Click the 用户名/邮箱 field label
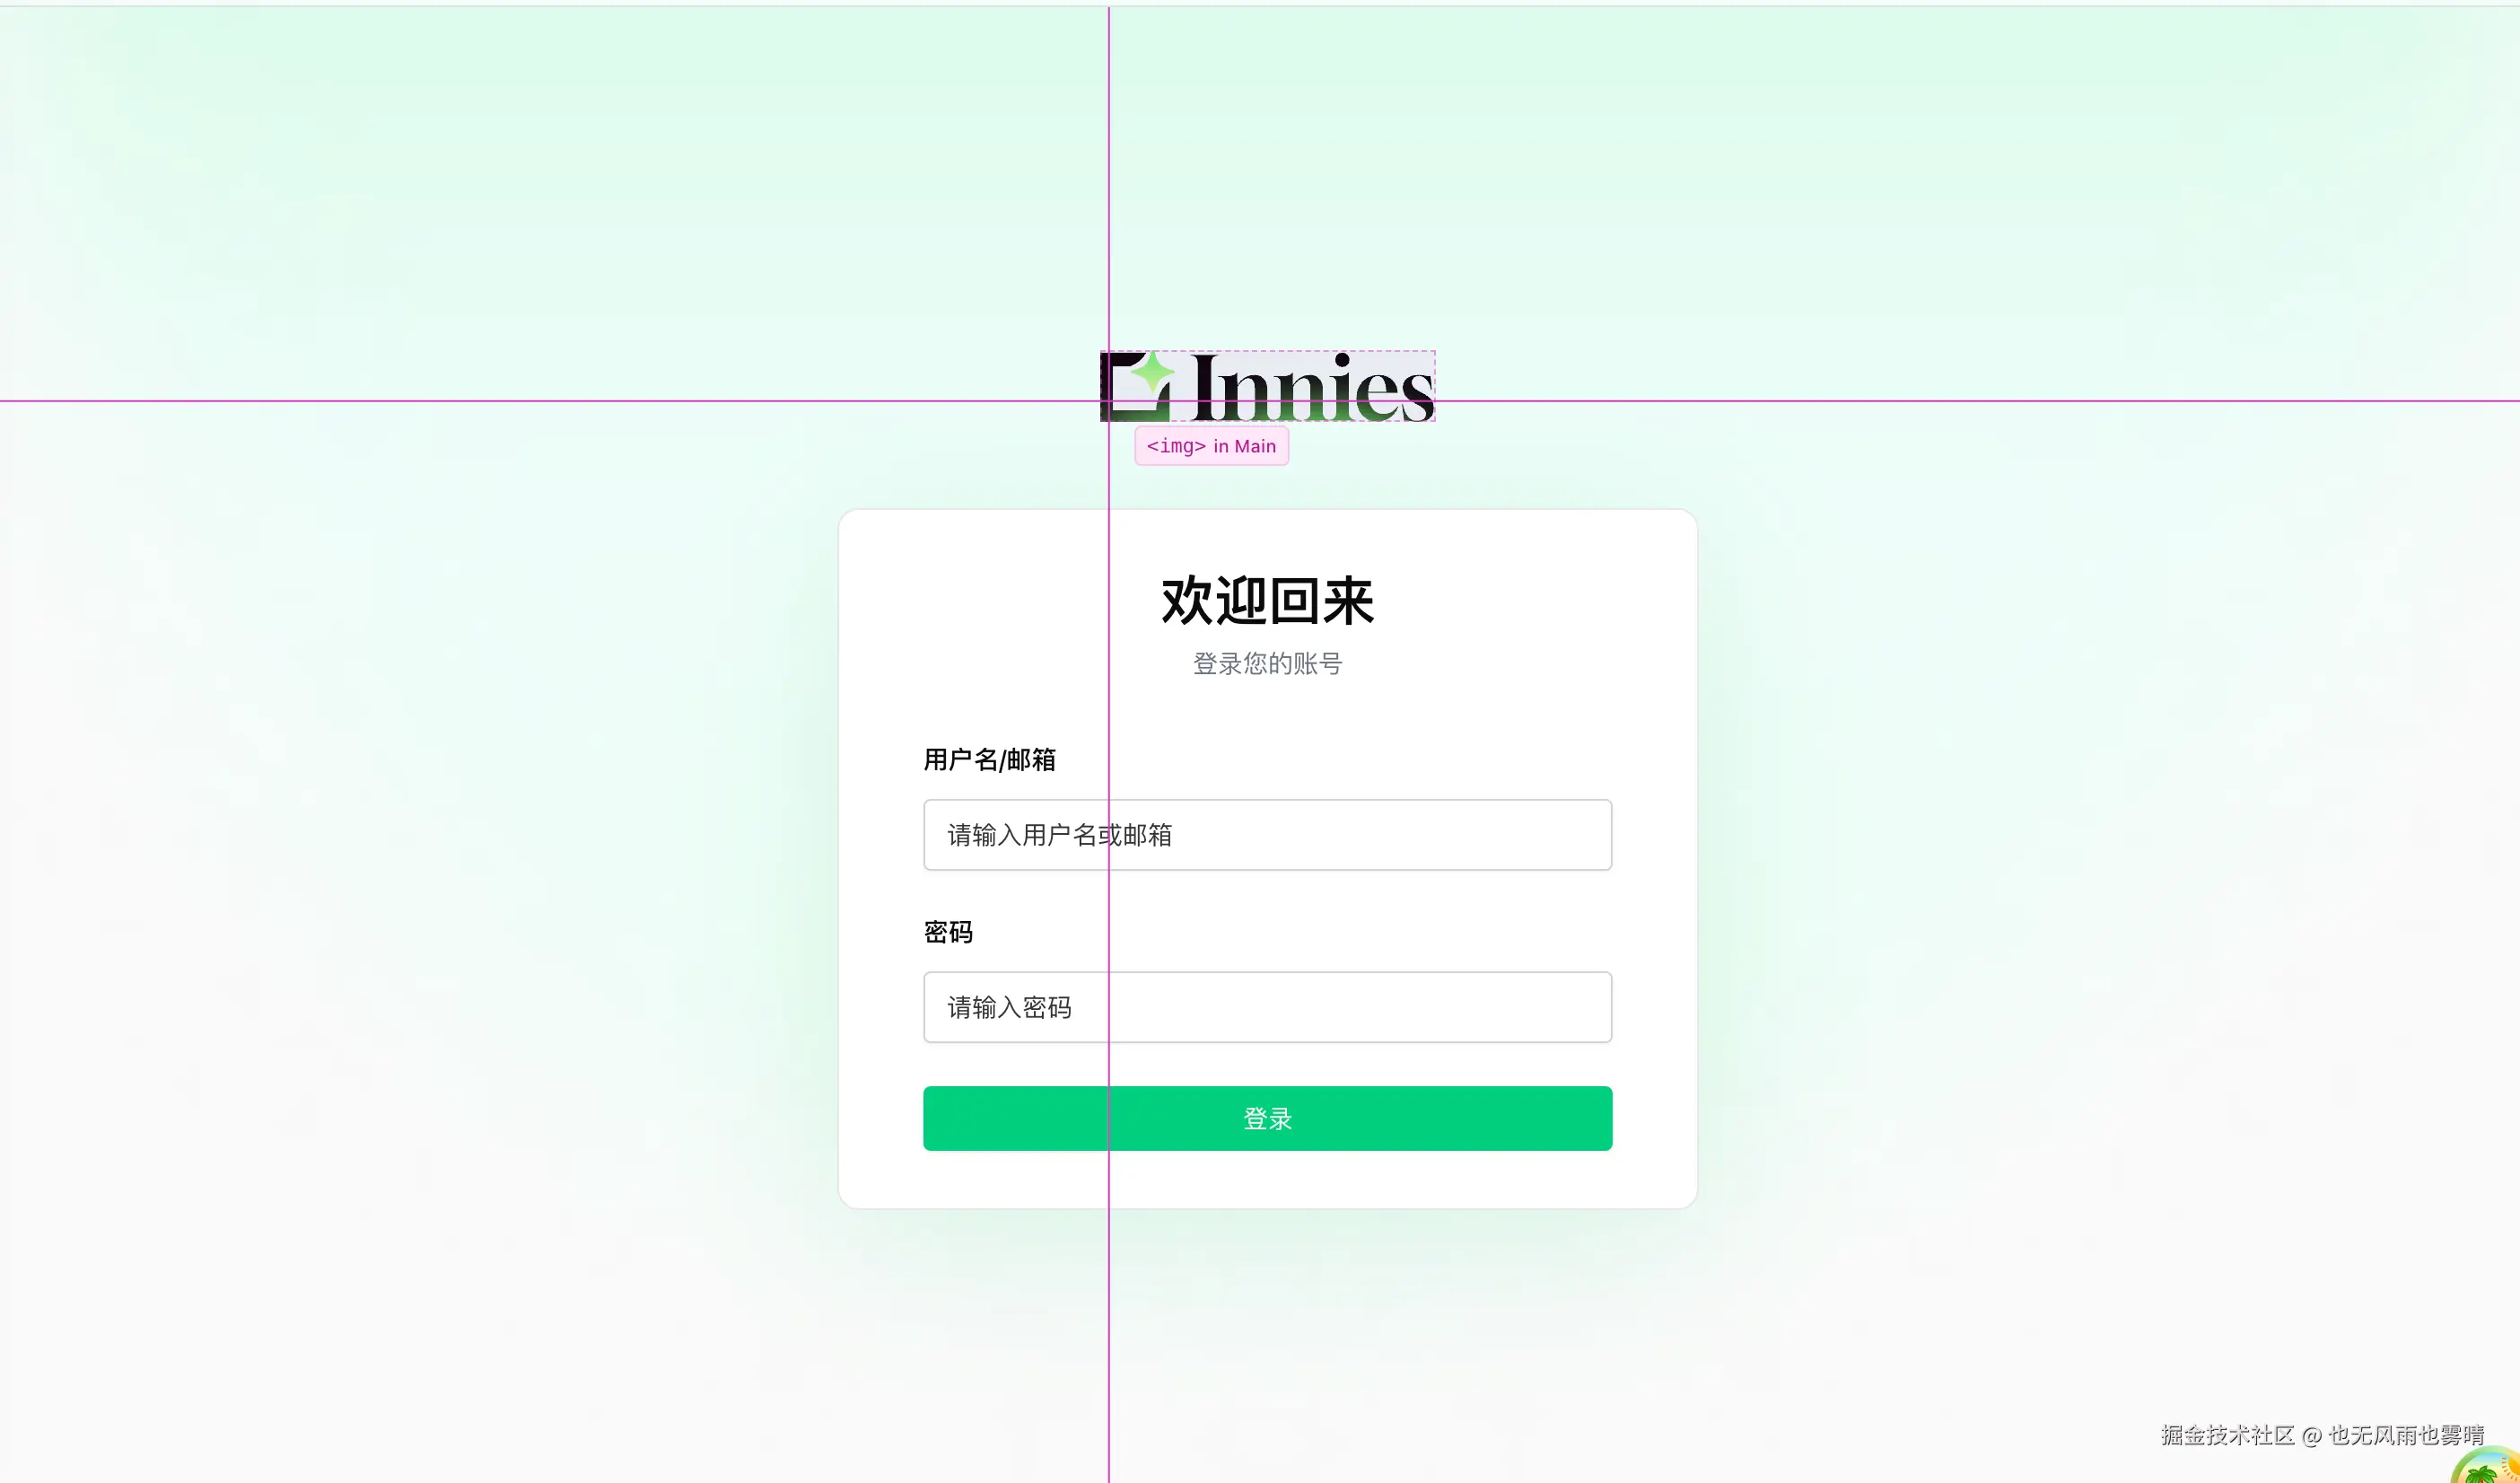This screenshot has width=2520, height=1483. 989,760
